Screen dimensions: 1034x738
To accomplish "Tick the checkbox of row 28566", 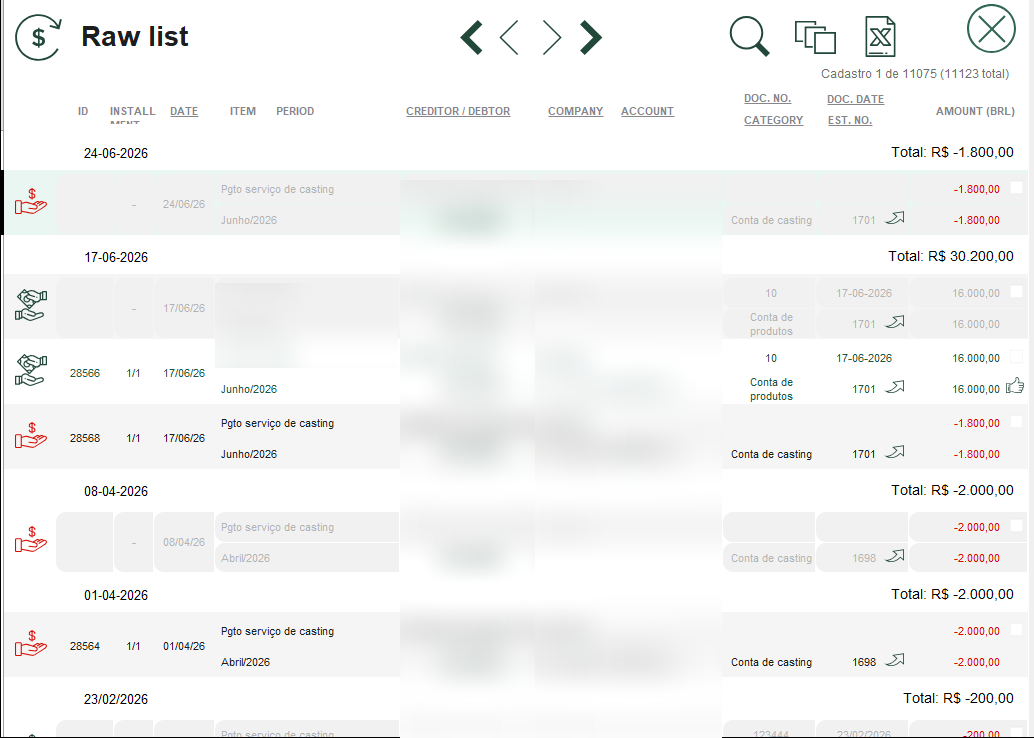I will [x=1016, y=357].
